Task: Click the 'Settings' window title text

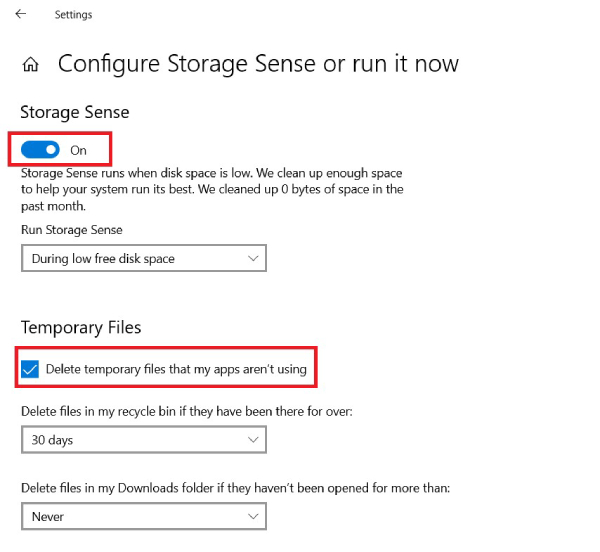Action: click(x=75, y=14)
